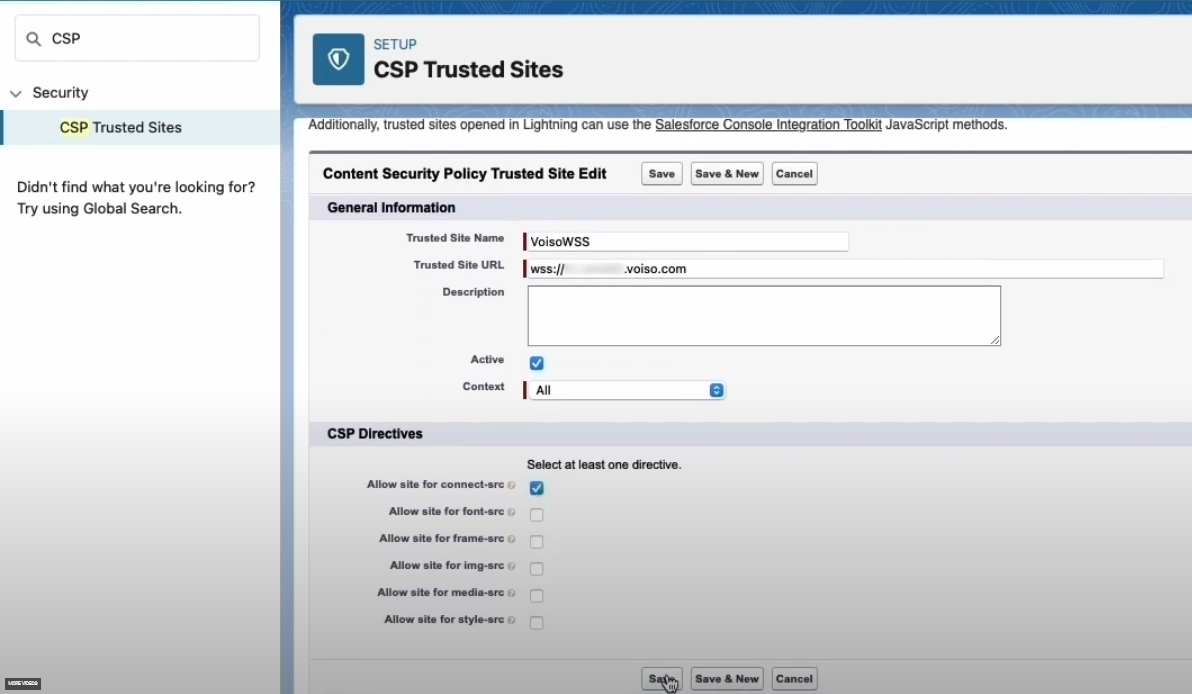The height and width of the screenshot is (694, 1192).
Task: Click the shield icon next to CSP Trusted Sites heading
Action: tap(337, 59)
